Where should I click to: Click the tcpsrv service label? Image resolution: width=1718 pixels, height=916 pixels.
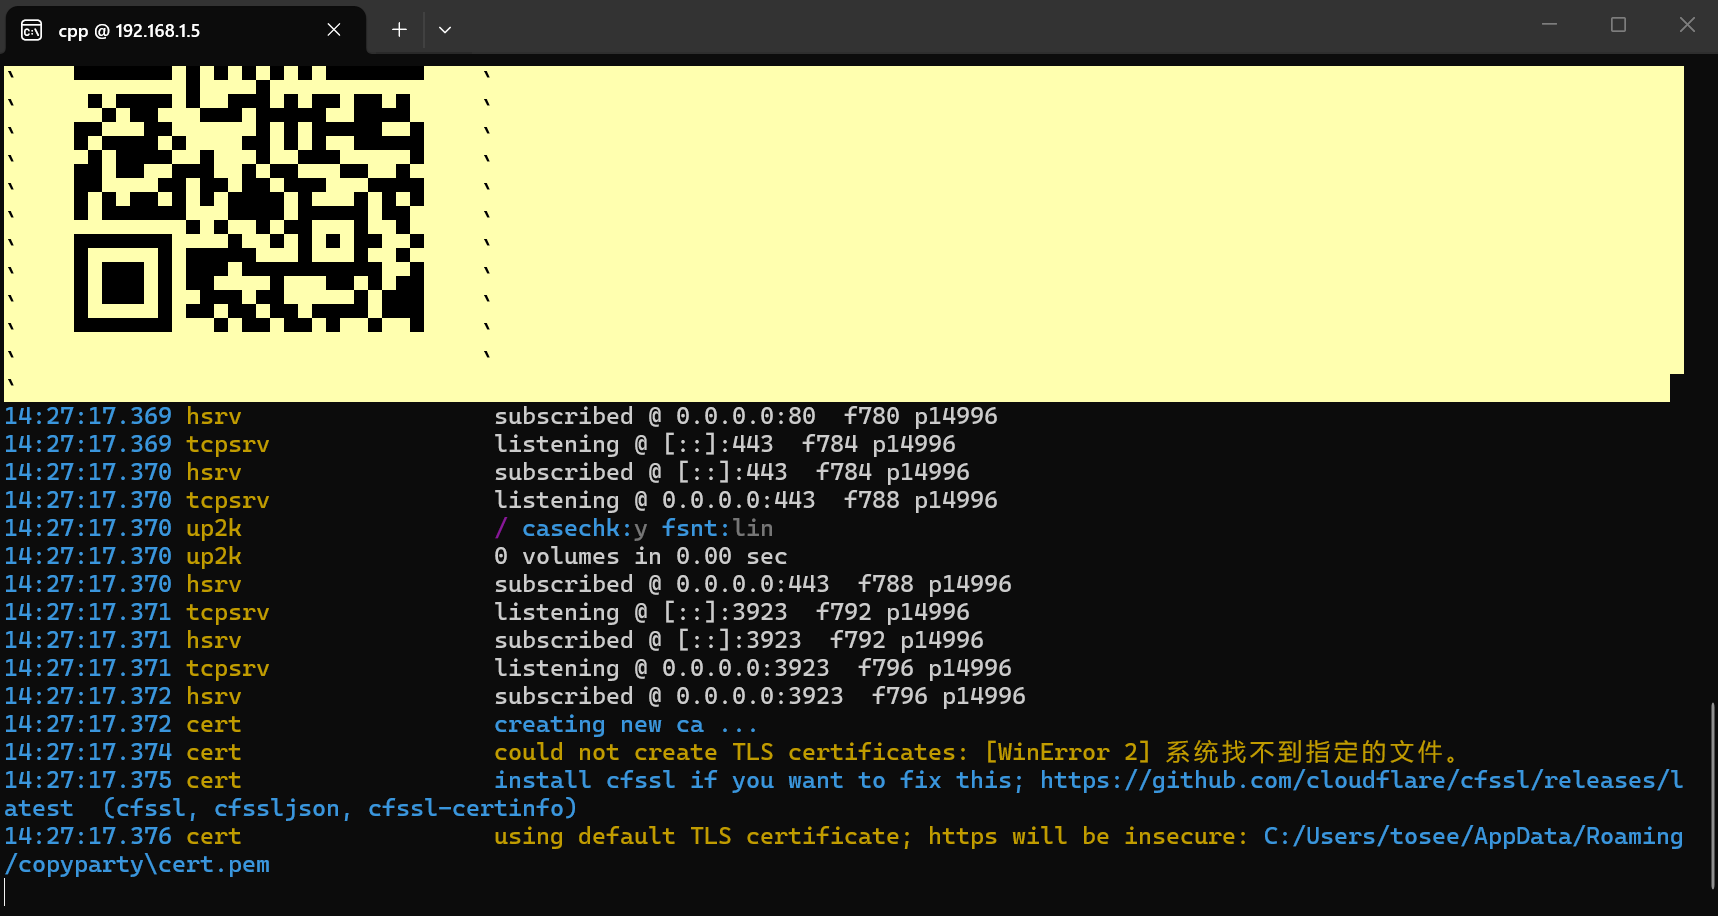(227, 443)
